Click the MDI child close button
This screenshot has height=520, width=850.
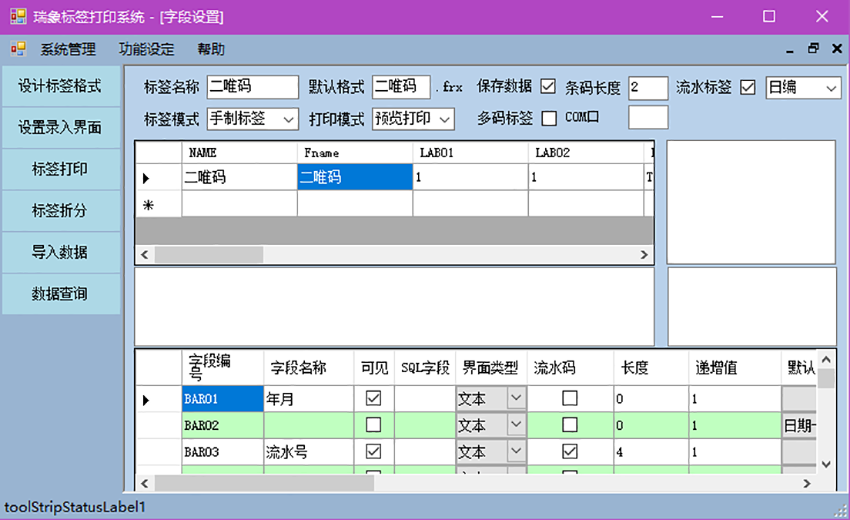point(835,49)
